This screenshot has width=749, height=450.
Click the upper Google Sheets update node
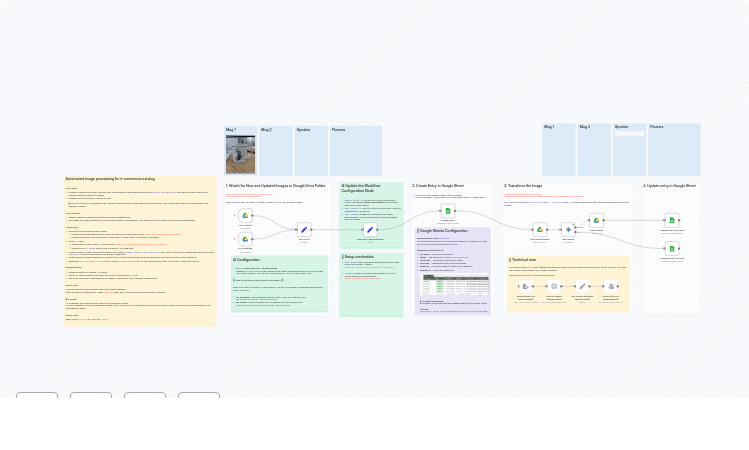pyautogui.click(x=672, y=220)
